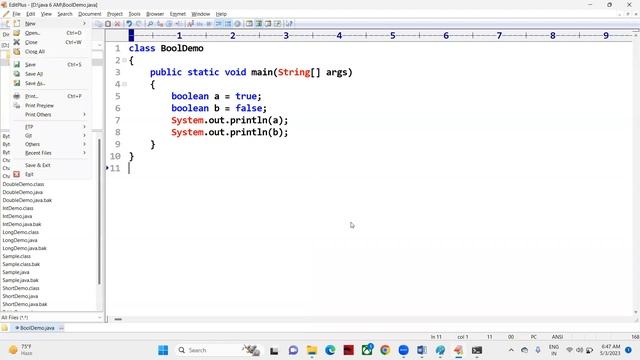This screenshot has width=640, height=360.
Task: Open the View menu
Action: [46, 14]
